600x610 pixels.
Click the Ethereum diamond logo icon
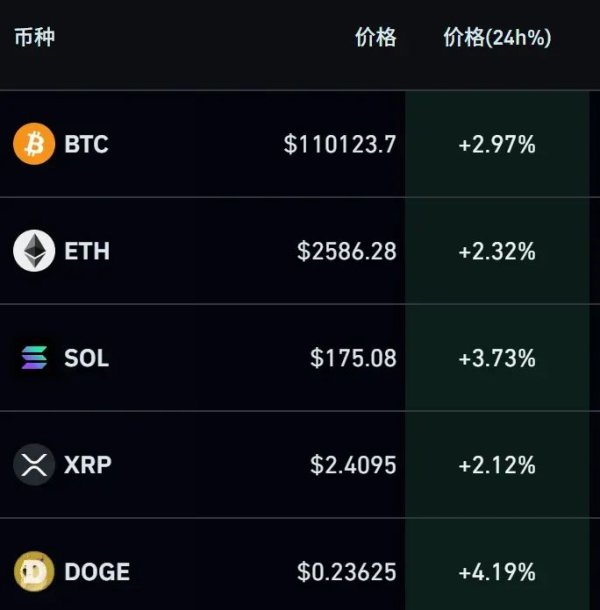pyautogui.click(x=34, y=251)
